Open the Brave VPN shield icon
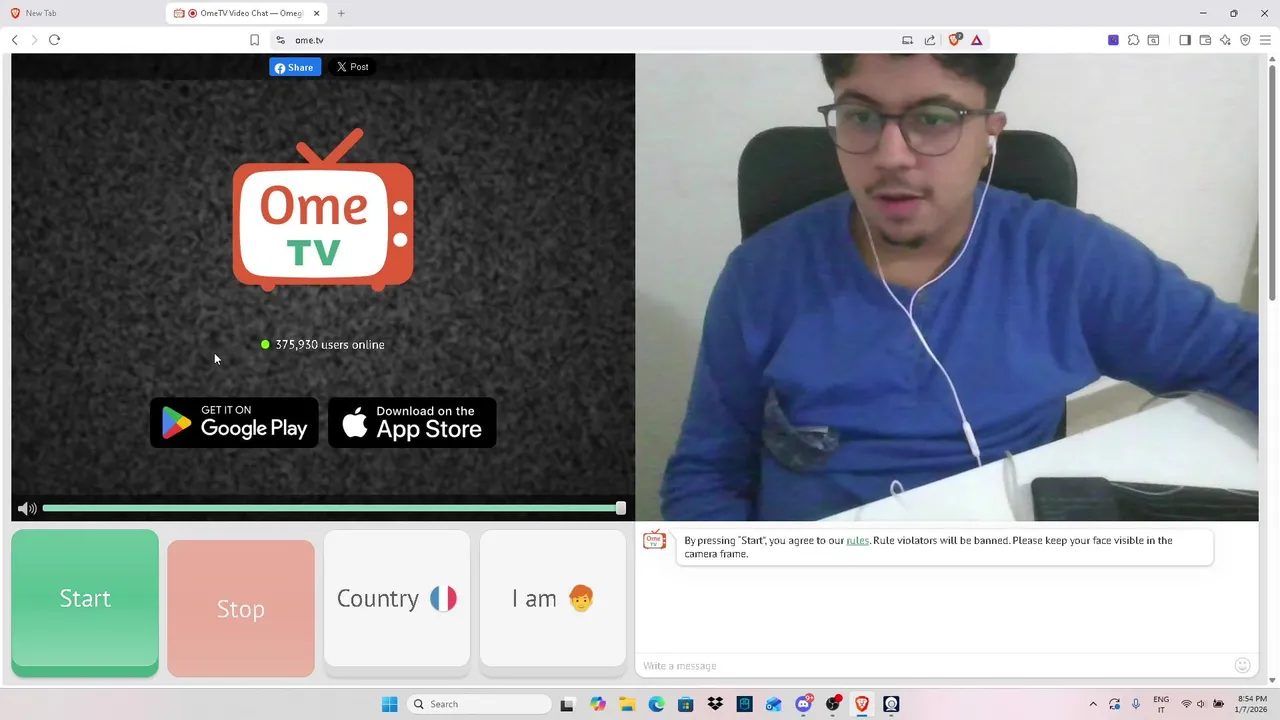The width and height of the screenshot is (1280, 720). click(x=1245, y=40)
